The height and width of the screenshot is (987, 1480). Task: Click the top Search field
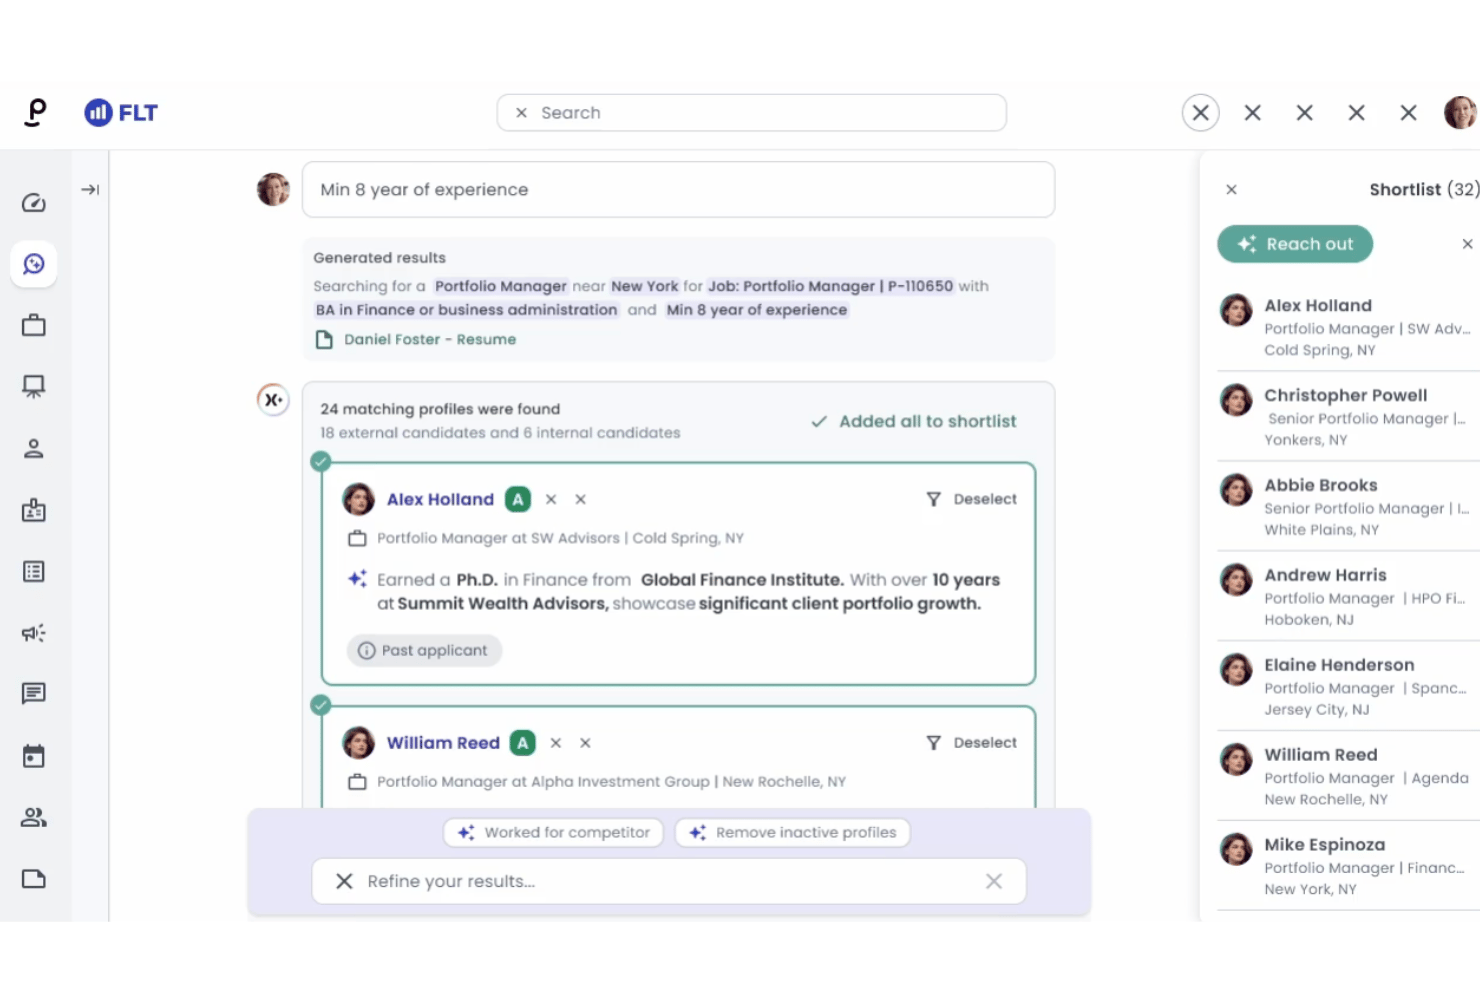751,113
